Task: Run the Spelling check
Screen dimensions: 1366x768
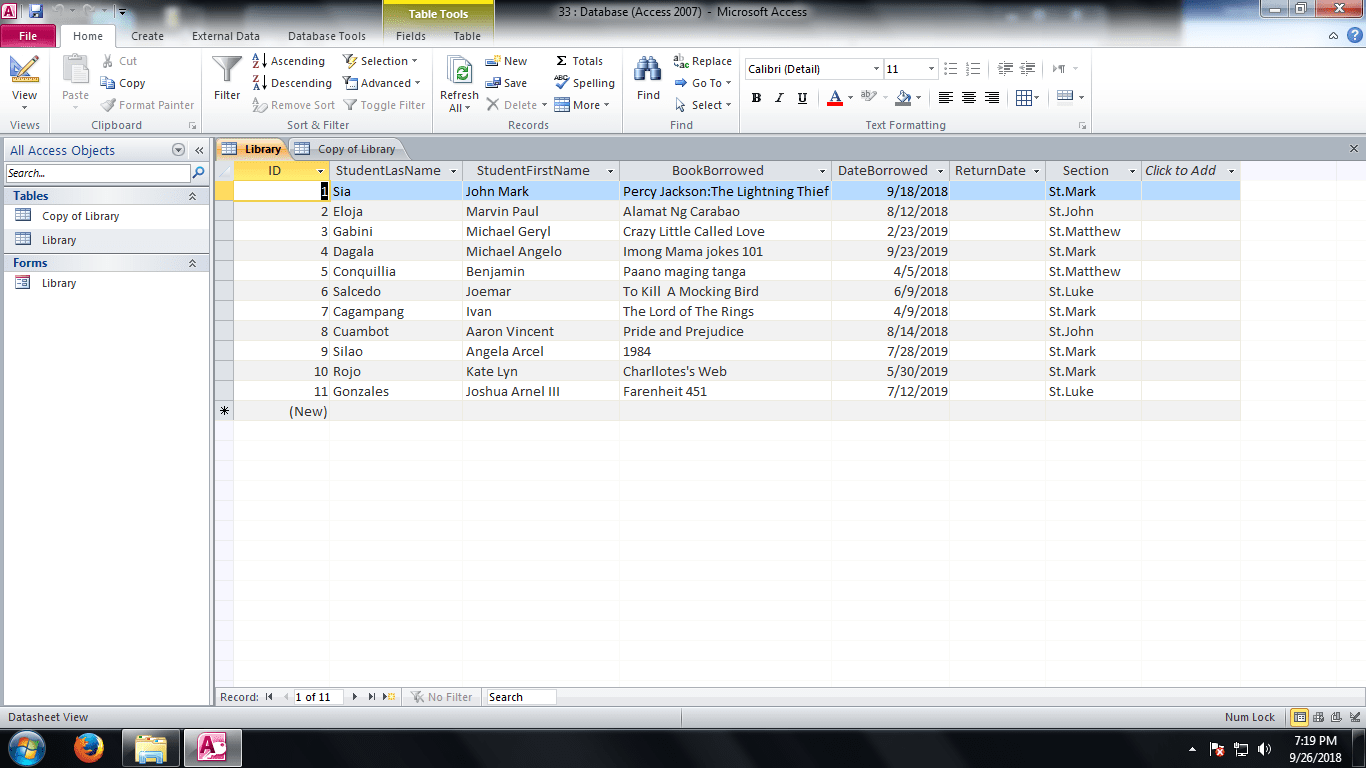Action: pos(584,83)
